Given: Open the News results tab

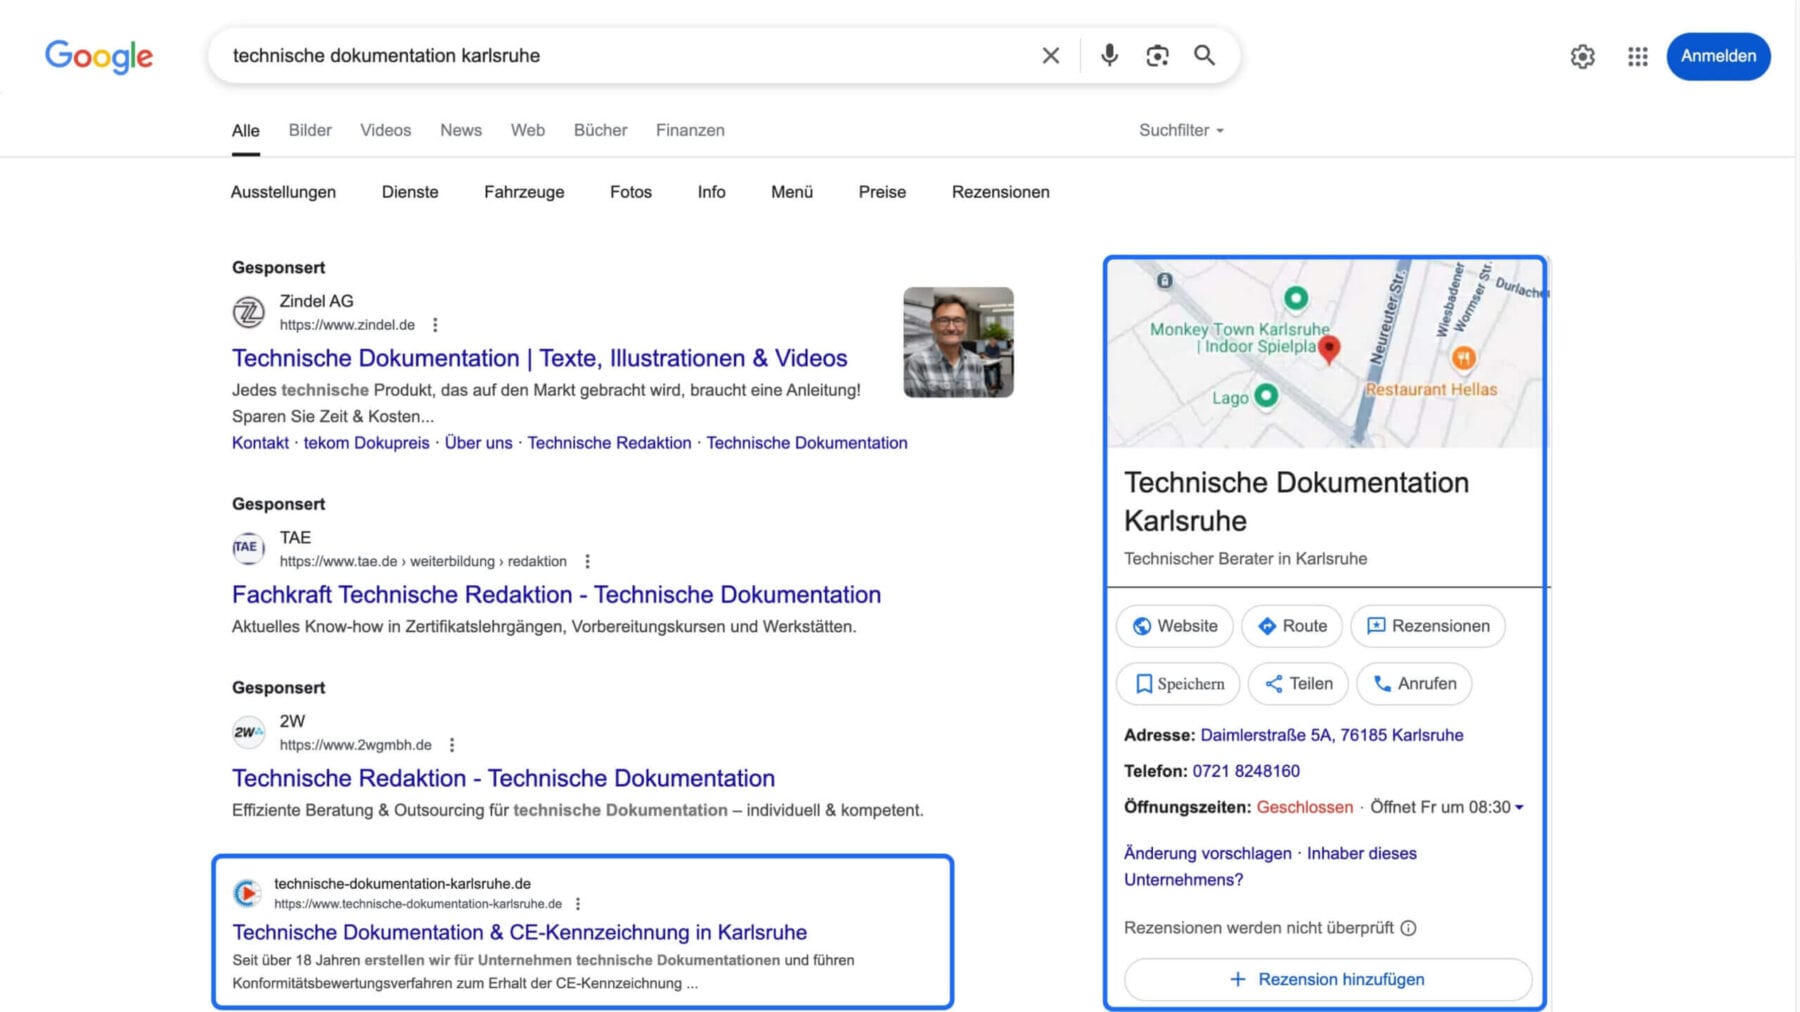Looking at the screenshot, I should 460,130.
